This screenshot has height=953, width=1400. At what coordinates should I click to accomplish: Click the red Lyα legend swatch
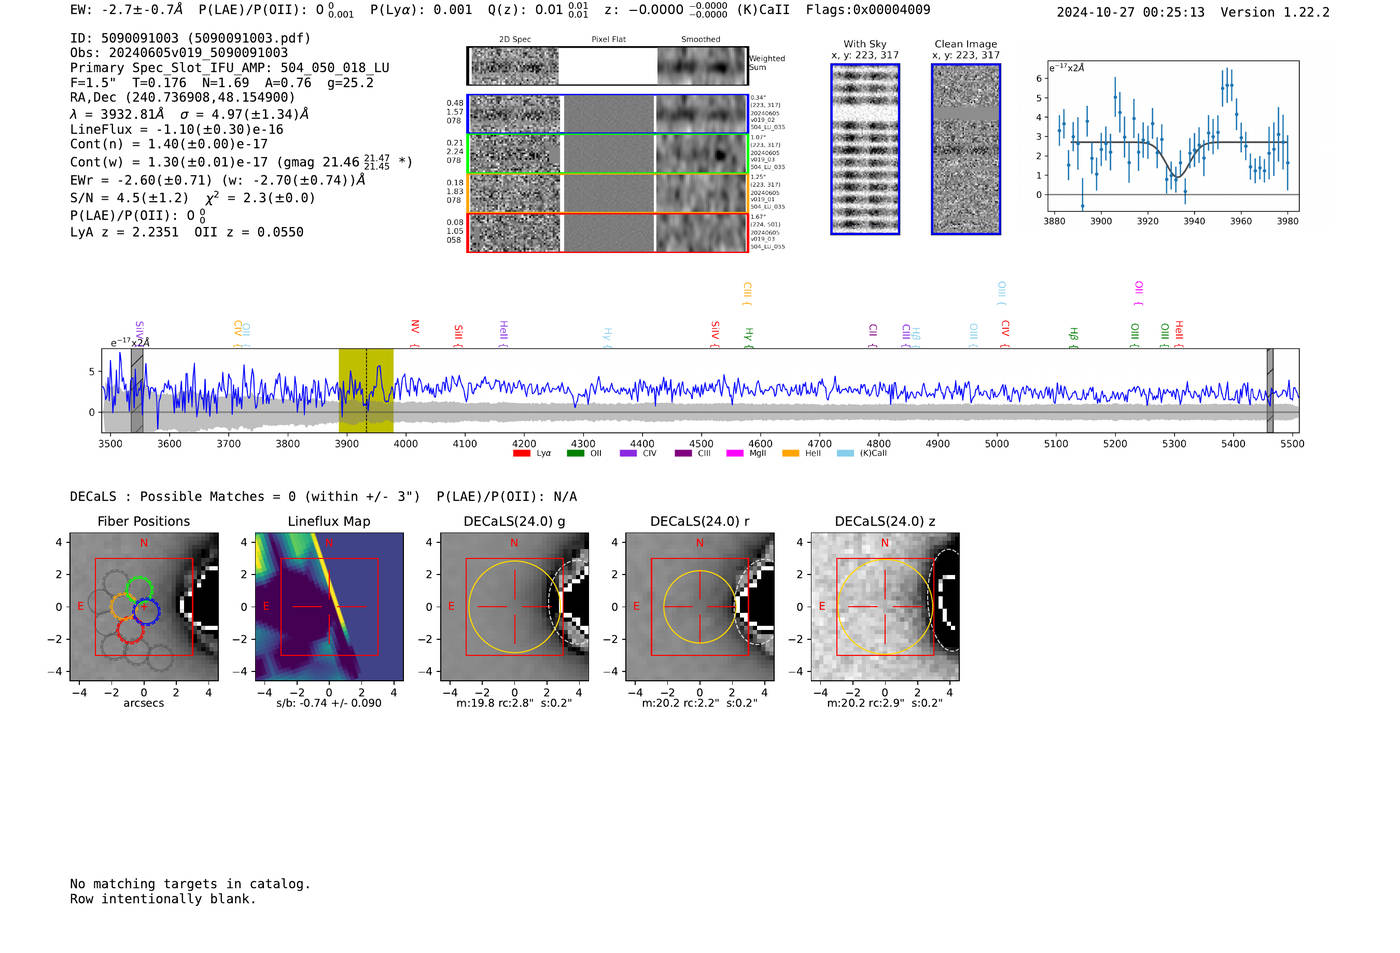(521, 453)
